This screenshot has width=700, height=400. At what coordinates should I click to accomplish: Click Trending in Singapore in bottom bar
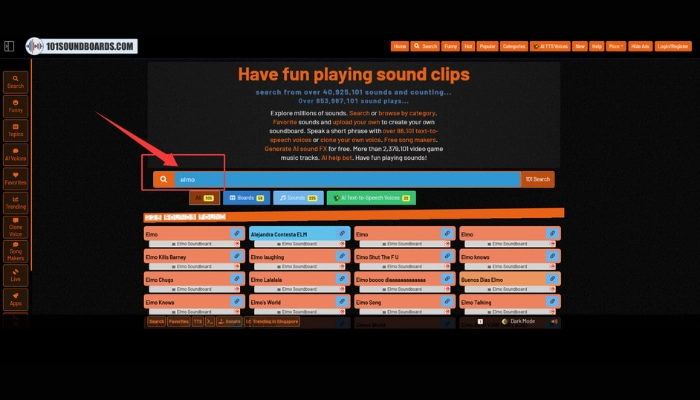(272, 321)
